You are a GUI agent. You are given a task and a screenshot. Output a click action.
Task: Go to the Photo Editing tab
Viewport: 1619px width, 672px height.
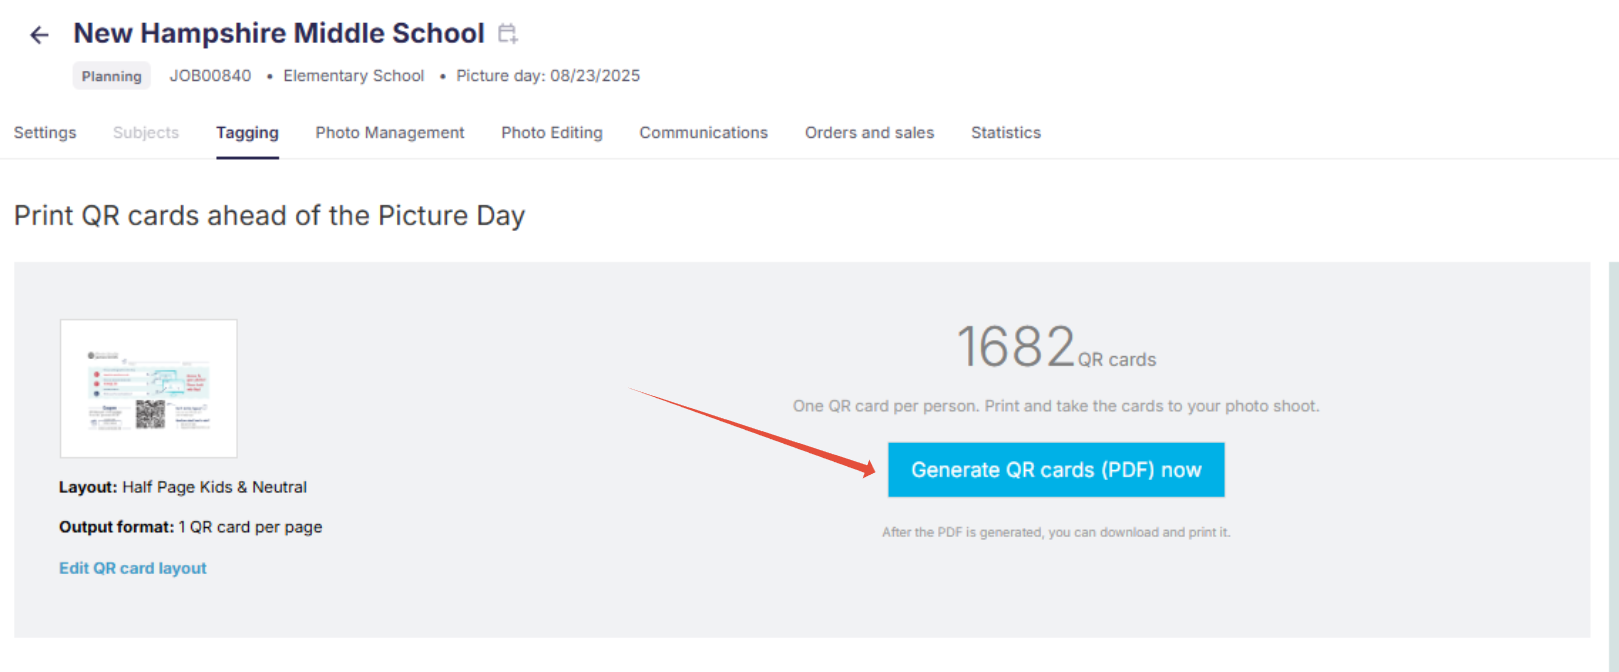(552, 133)
